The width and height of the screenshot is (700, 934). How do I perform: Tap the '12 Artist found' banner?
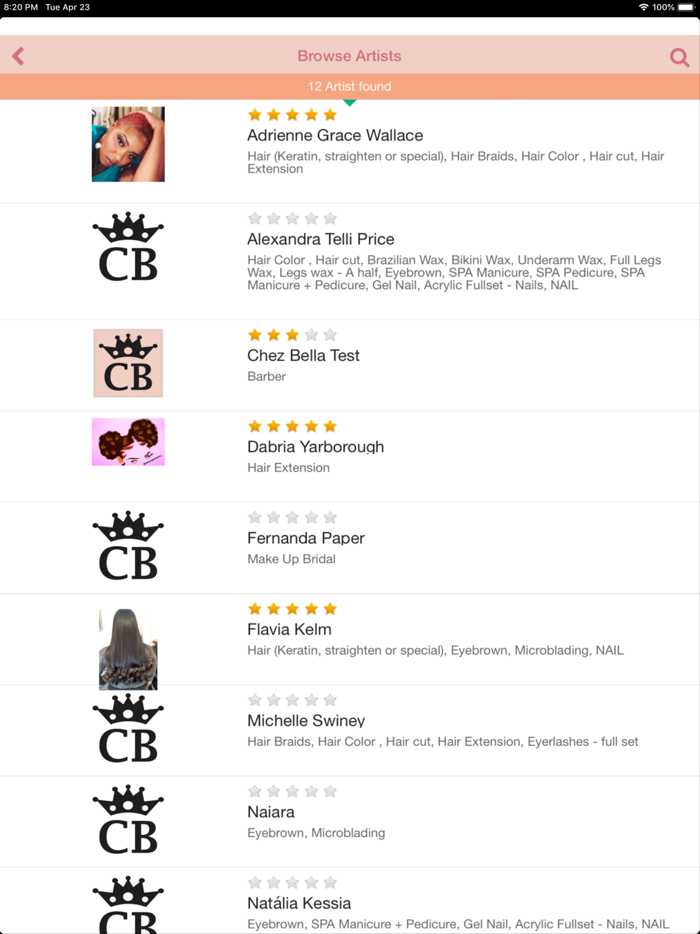click(x=350, y=87)
